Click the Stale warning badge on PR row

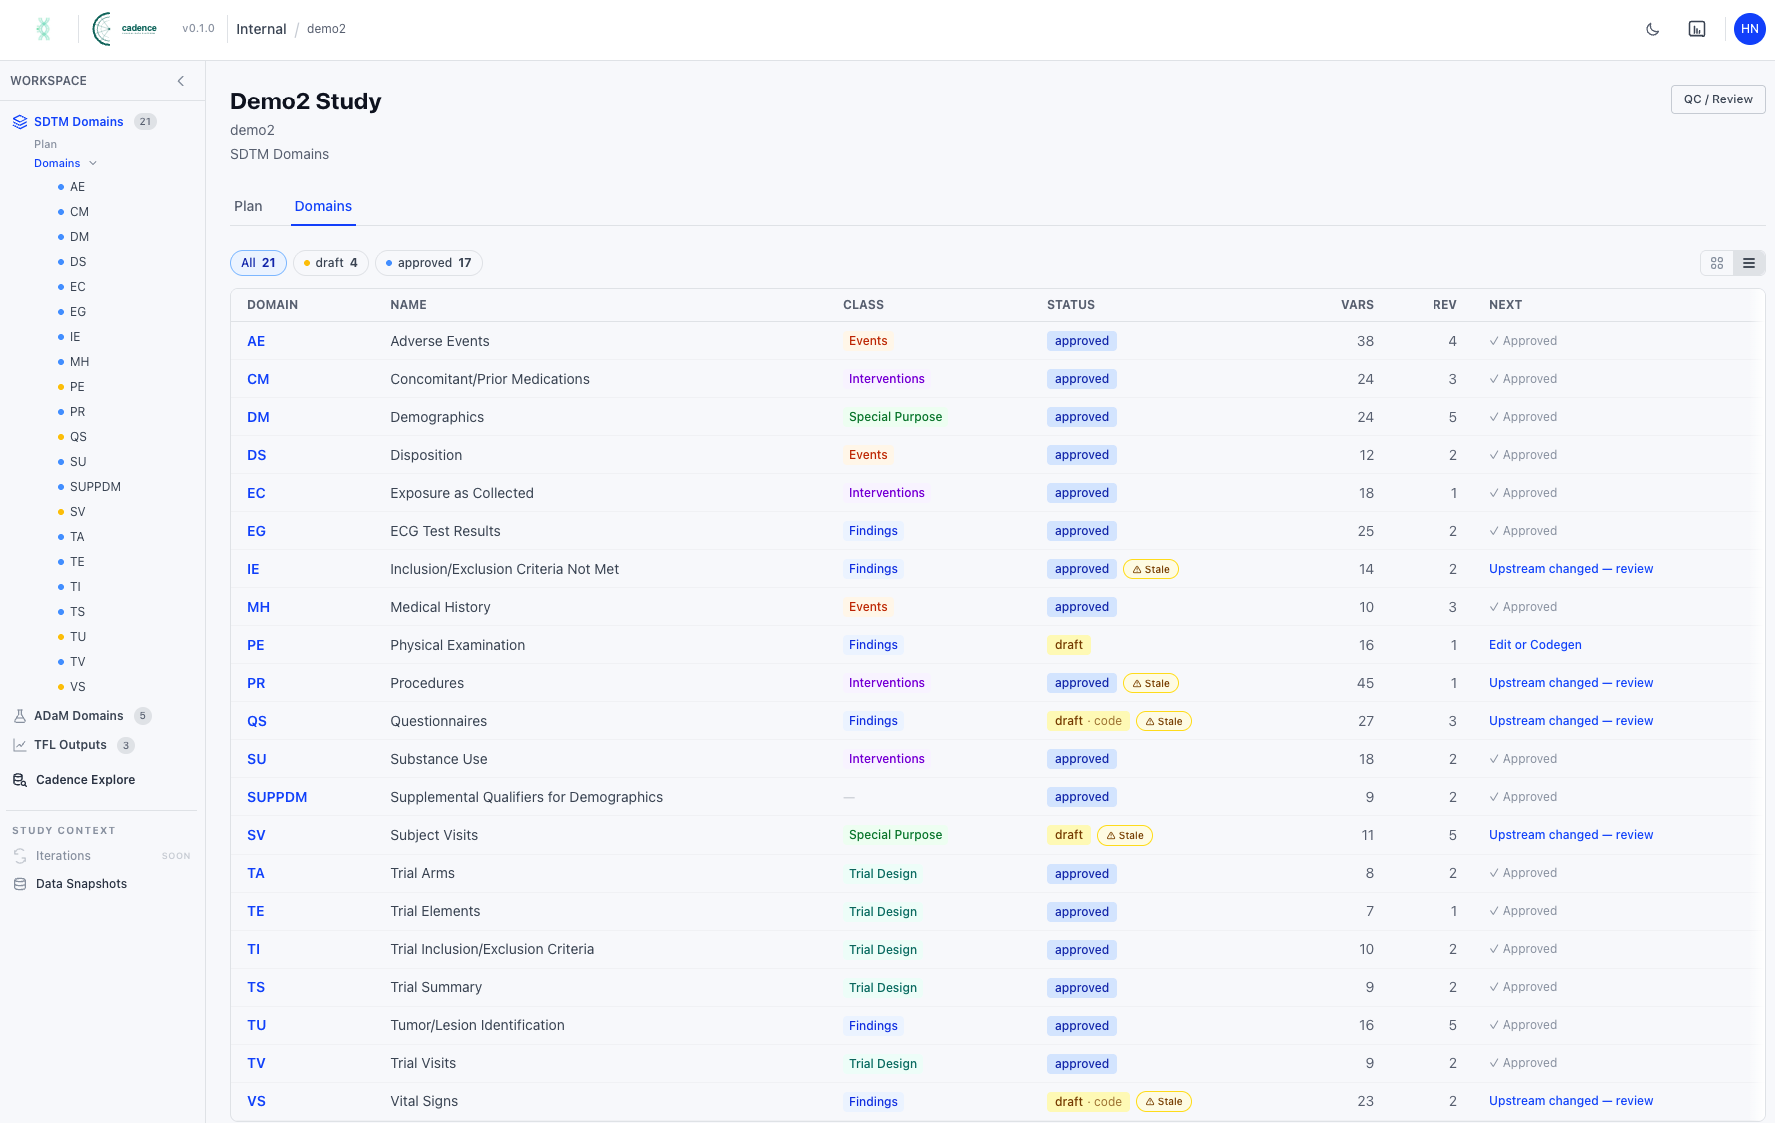pos(1151,683)
